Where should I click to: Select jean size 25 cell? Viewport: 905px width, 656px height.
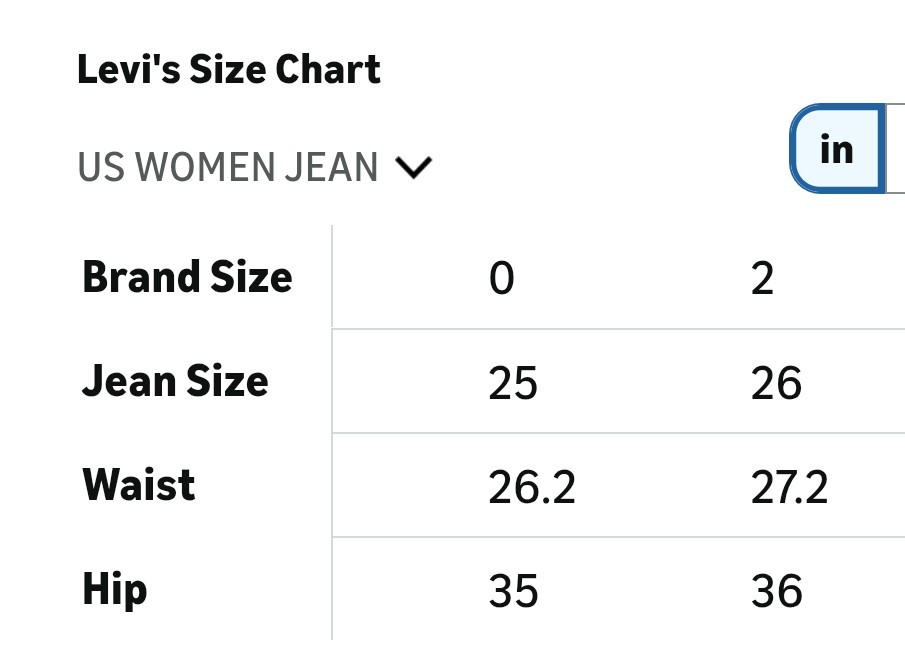coord(513,383)
